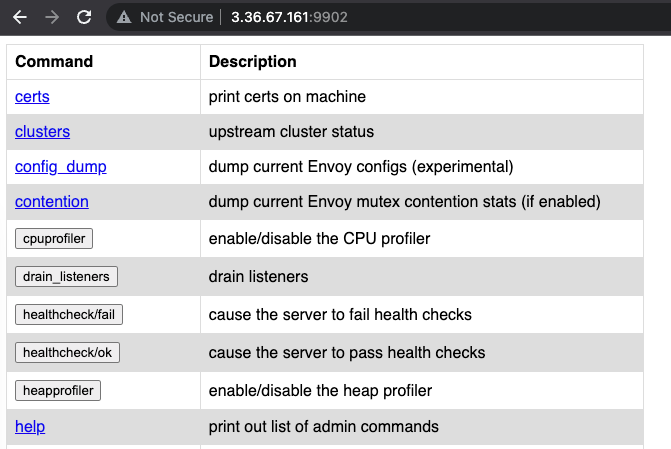Reload the Envoy admin page
The height and width of the screenshot is (449, 671).
pyautogui.click(x=84, y=17)
